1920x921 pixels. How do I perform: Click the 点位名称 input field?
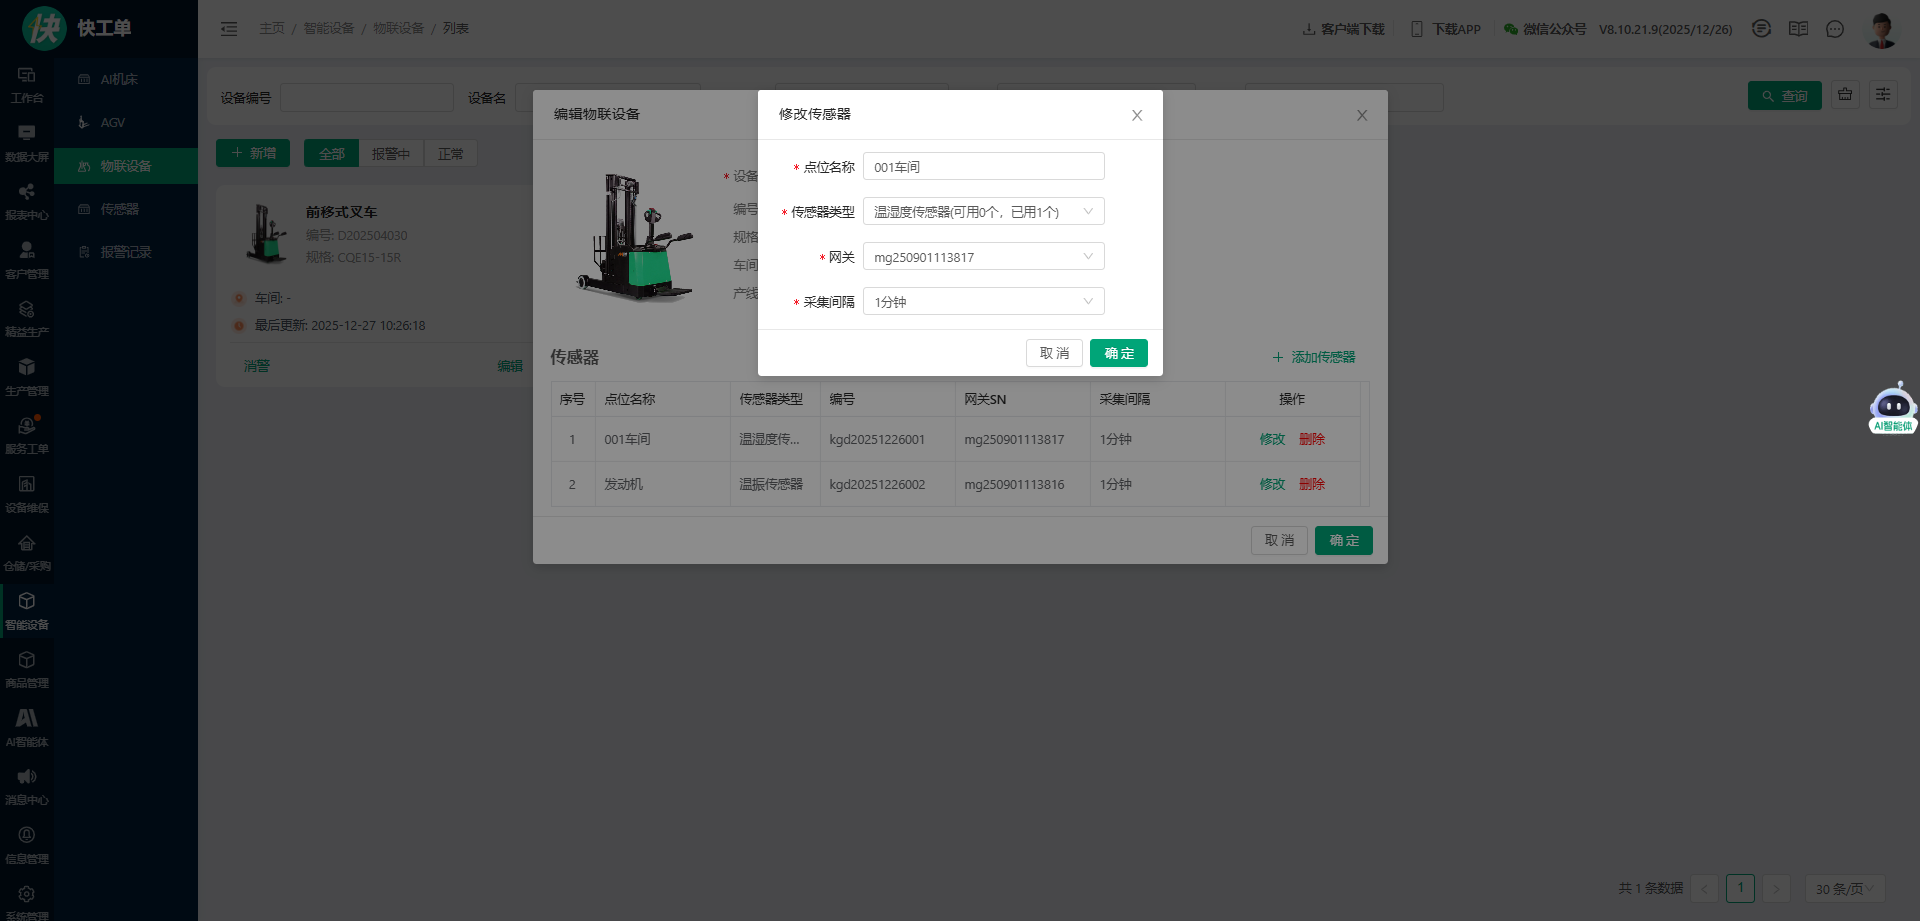[983, 167]
